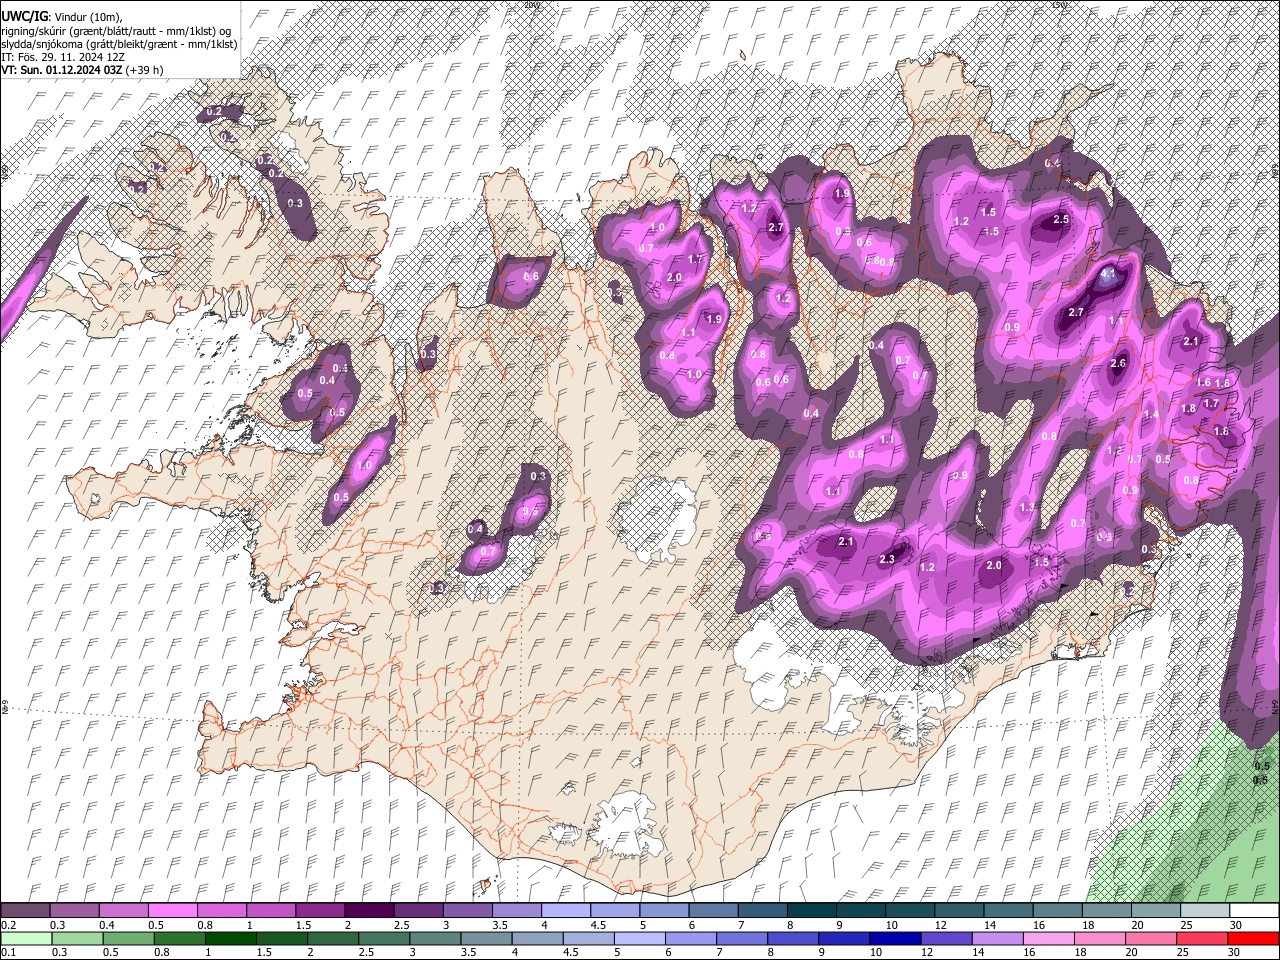The height and width of the screenshot is (960, 1280).
Task: Pick the light purple 14 swatch in rain scale
Action: point(996,938)
